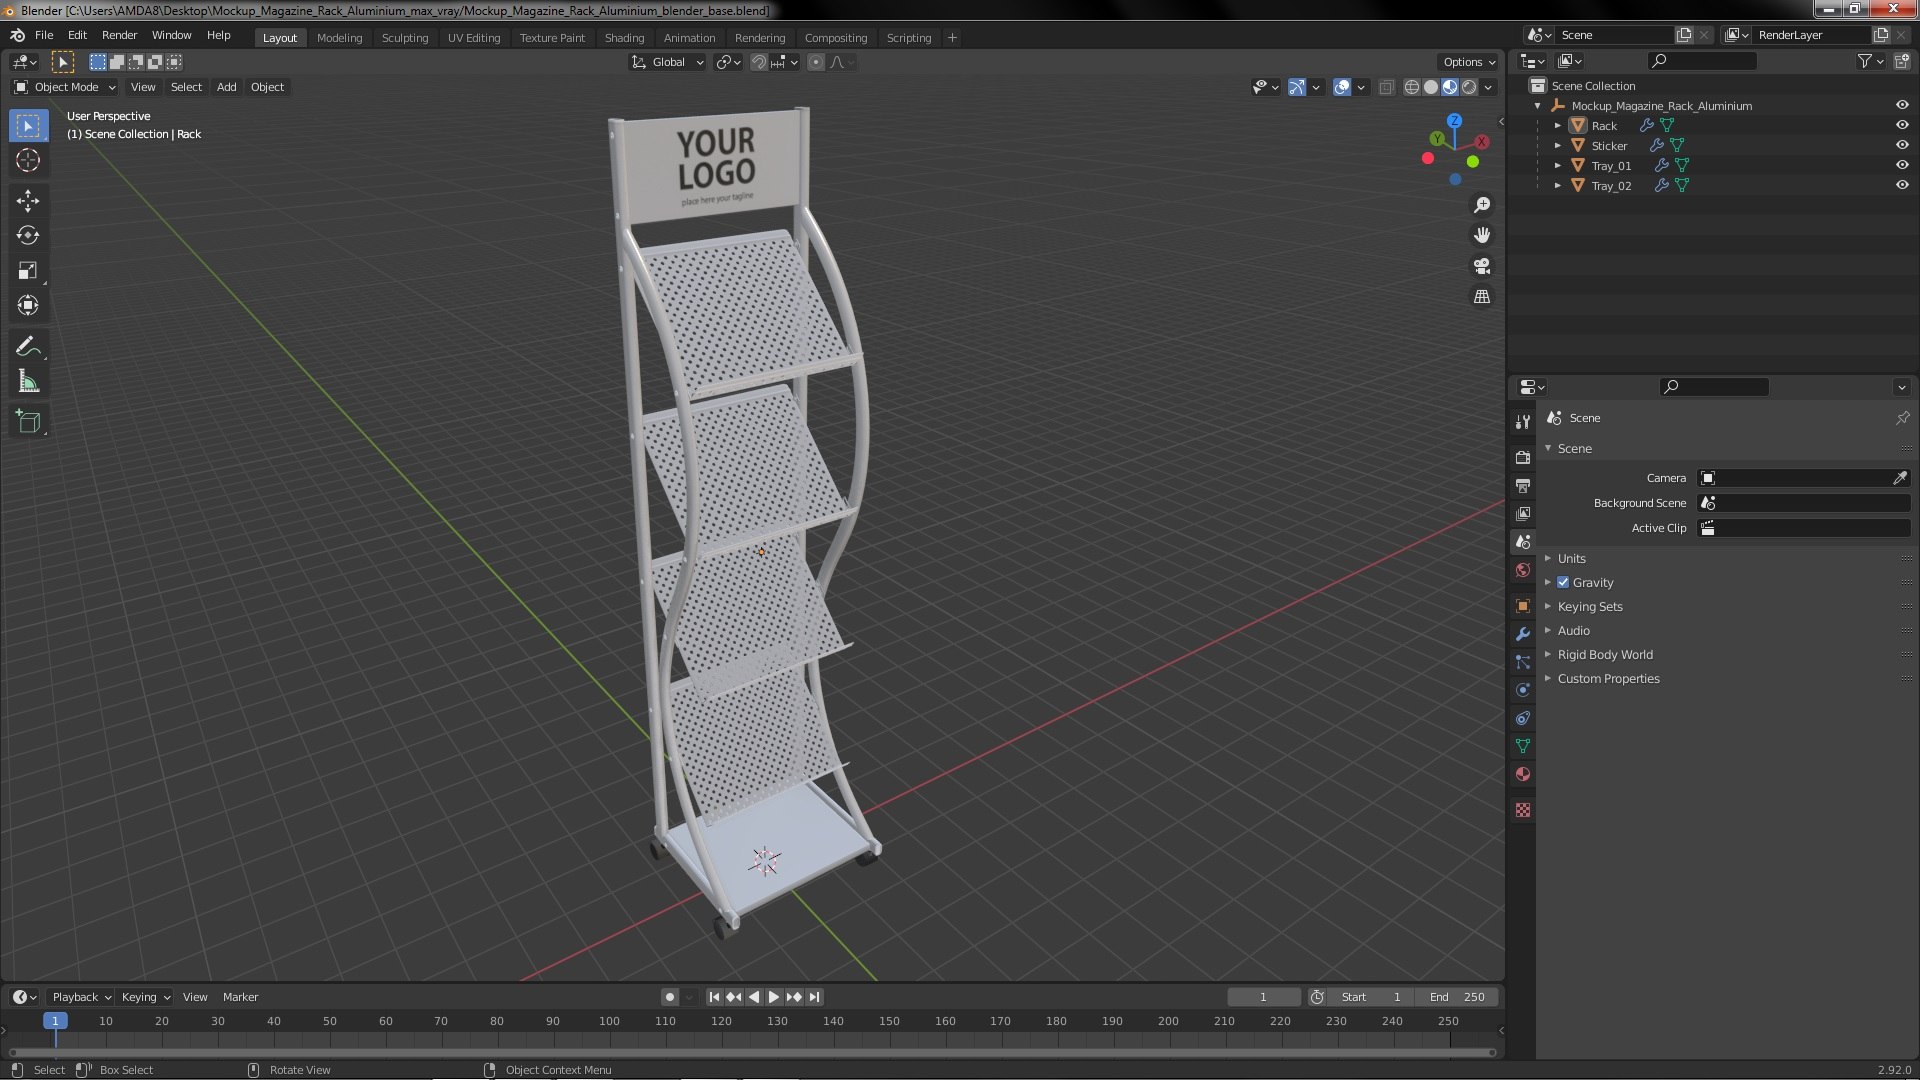
Task: Toggle camera view icon
Action: (x=1482, y=266)
